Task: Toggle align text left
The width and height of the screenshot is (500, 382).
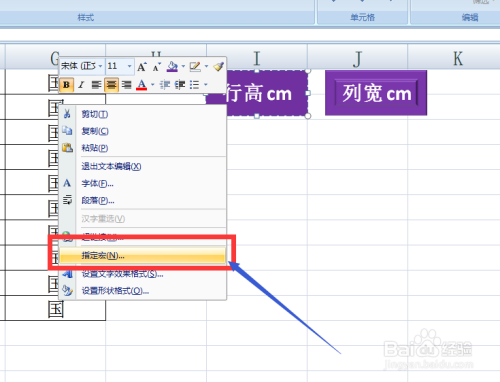Action: point(96,85)
